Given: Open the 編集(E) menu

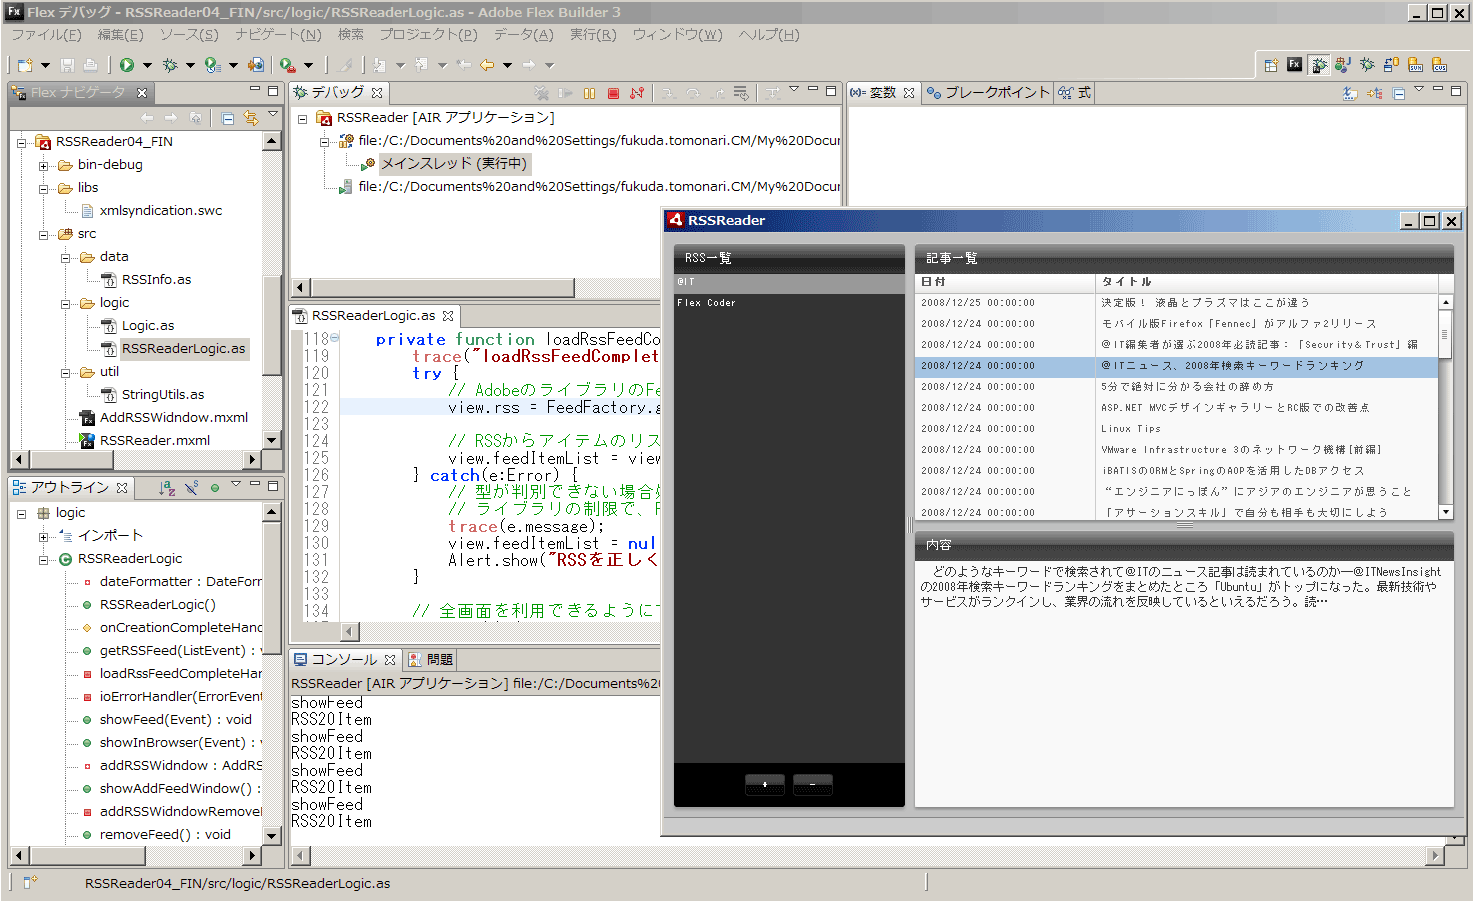Looking at the screenshot, I should pyautogui.click(x=121, y=35).
